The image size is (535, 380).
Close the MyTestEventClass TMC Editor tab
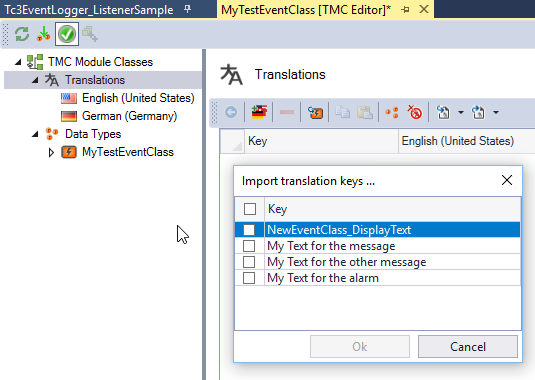click(424, 10)
